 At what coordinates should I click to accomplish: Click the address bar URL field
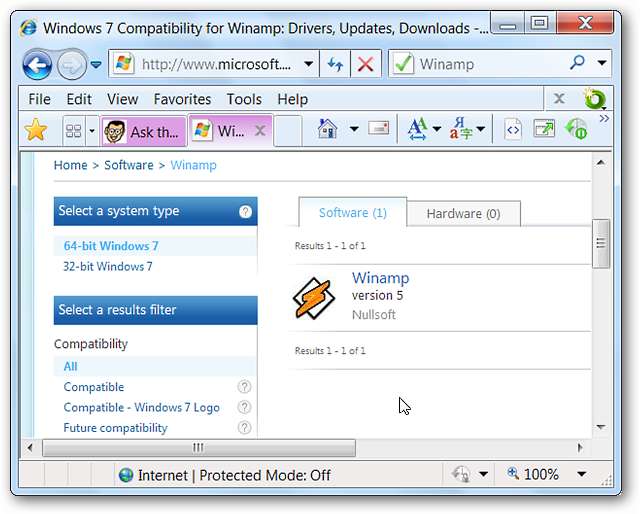click(216, 64)
